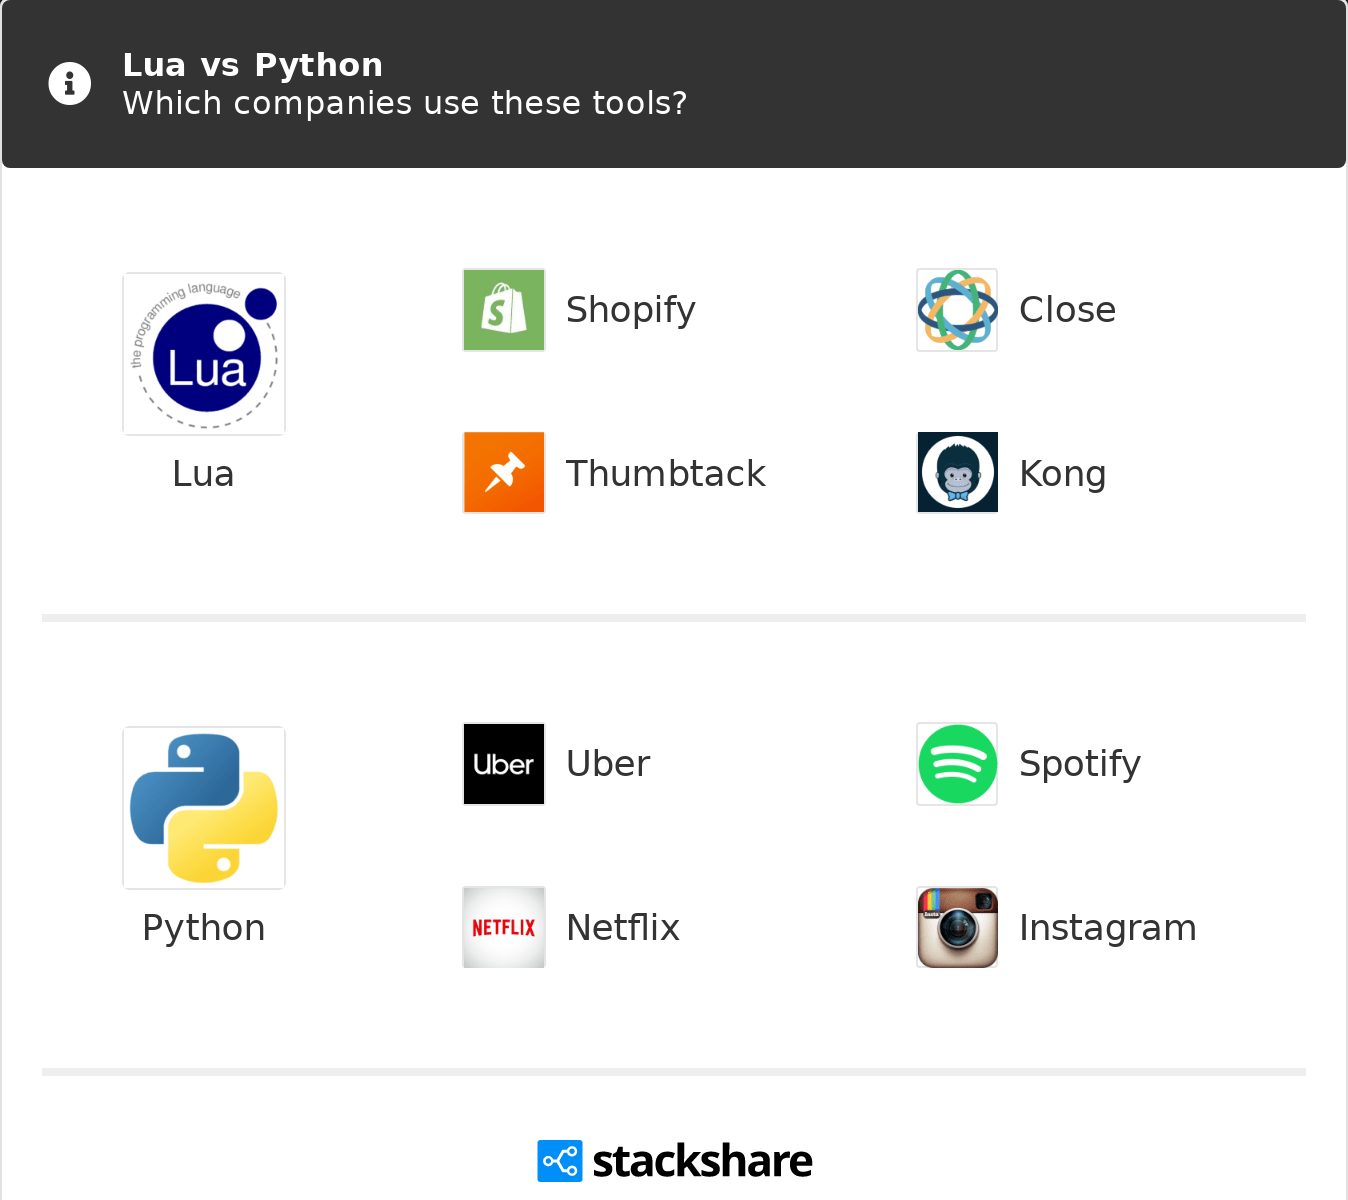Open the Thumbtack text link

(665, 473)
